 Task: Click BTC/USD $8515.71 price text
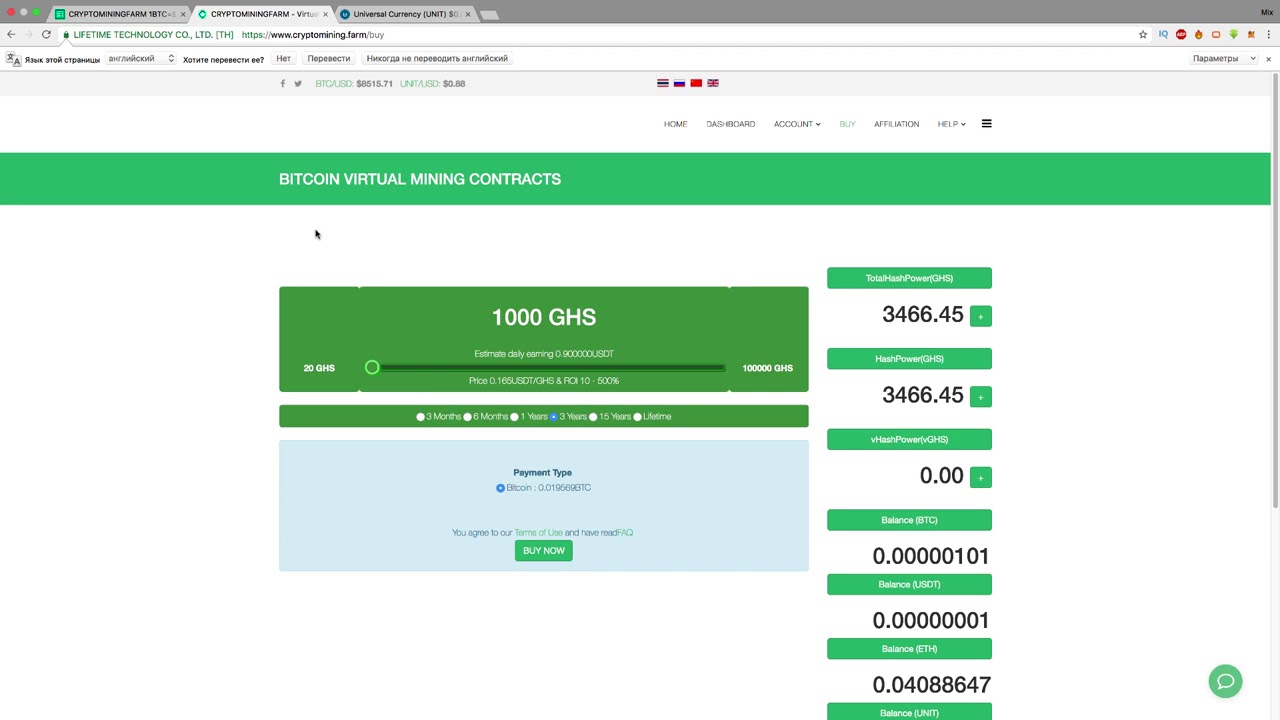[x=354, y=84]
